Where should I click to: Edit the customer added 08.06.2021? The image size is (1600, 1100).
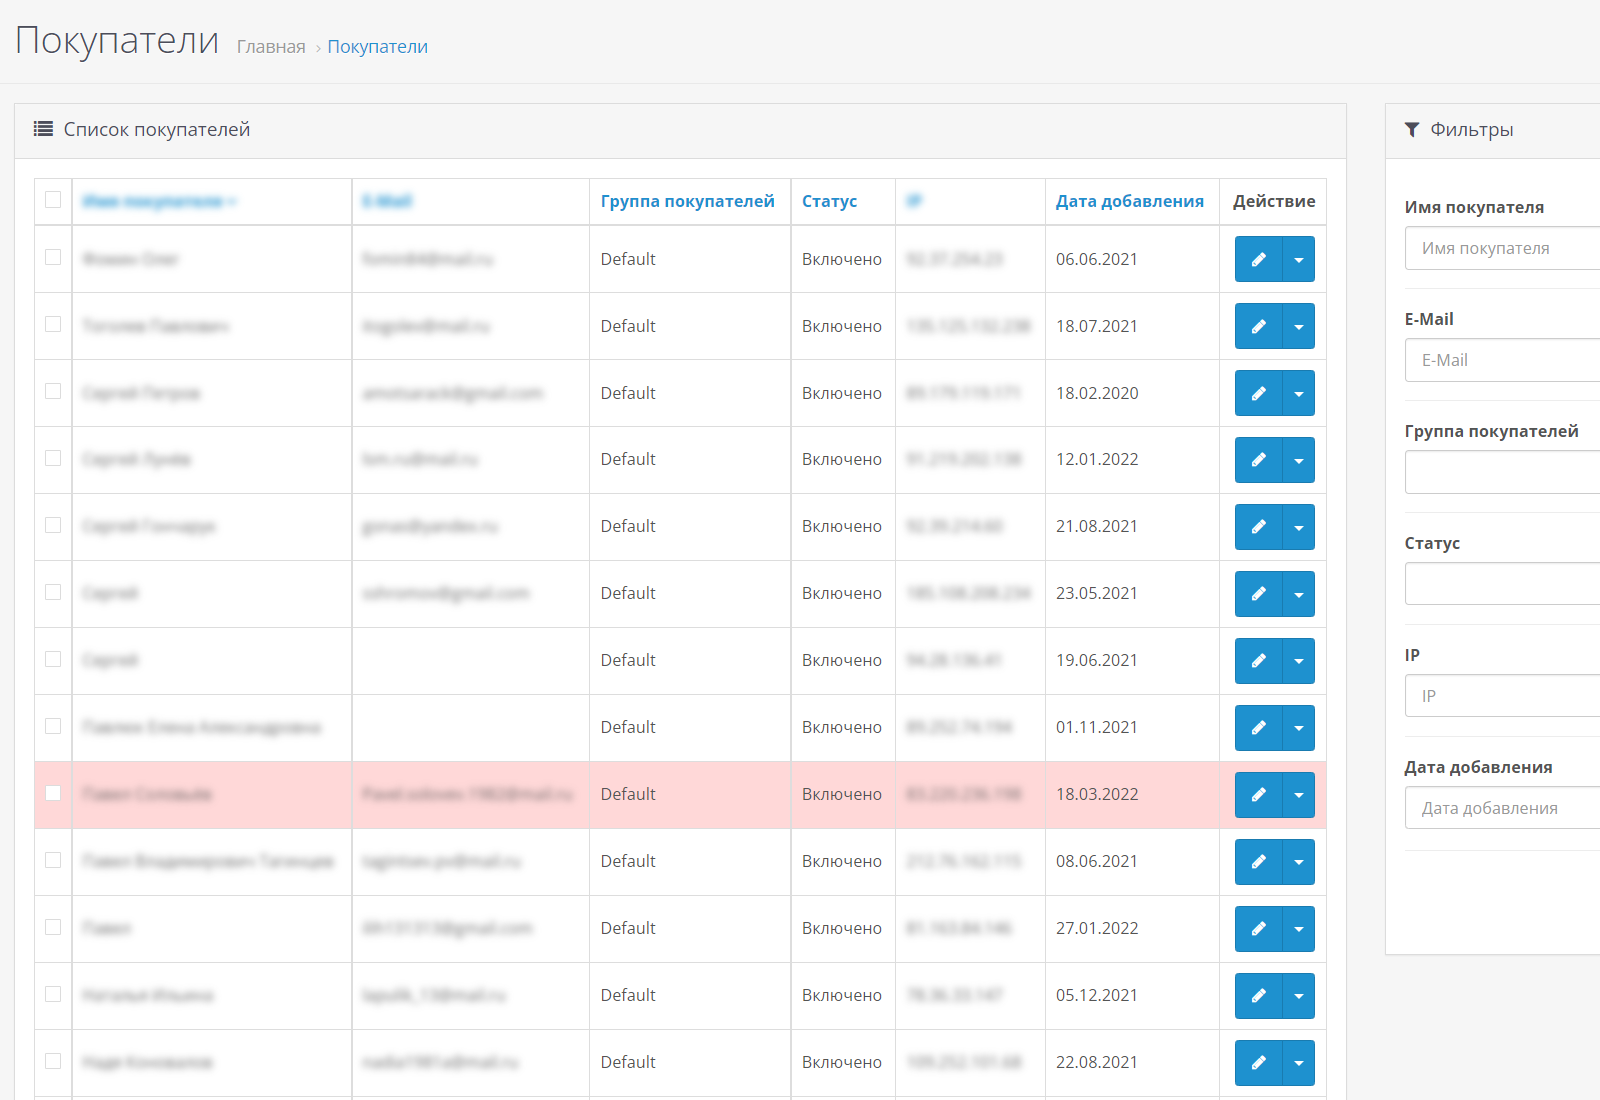[1258, 862]
